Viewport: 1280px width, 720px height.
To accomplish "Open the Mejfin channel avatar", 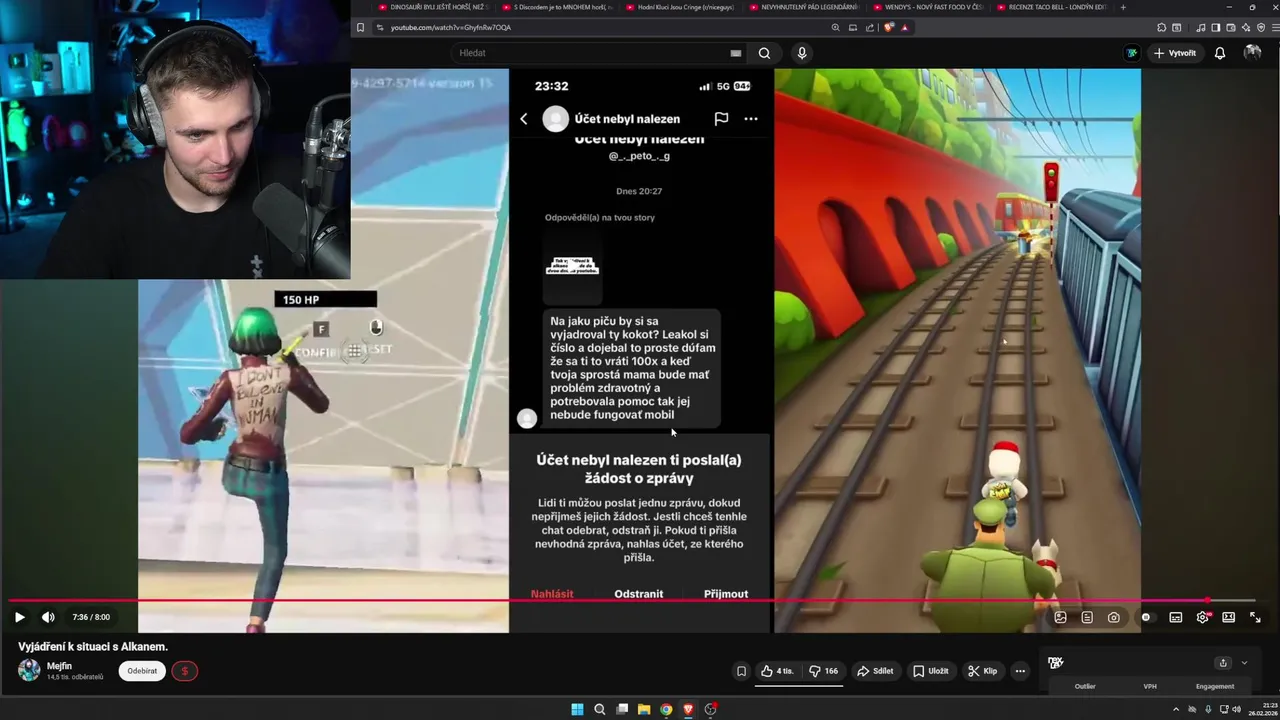I will (29, 670).
